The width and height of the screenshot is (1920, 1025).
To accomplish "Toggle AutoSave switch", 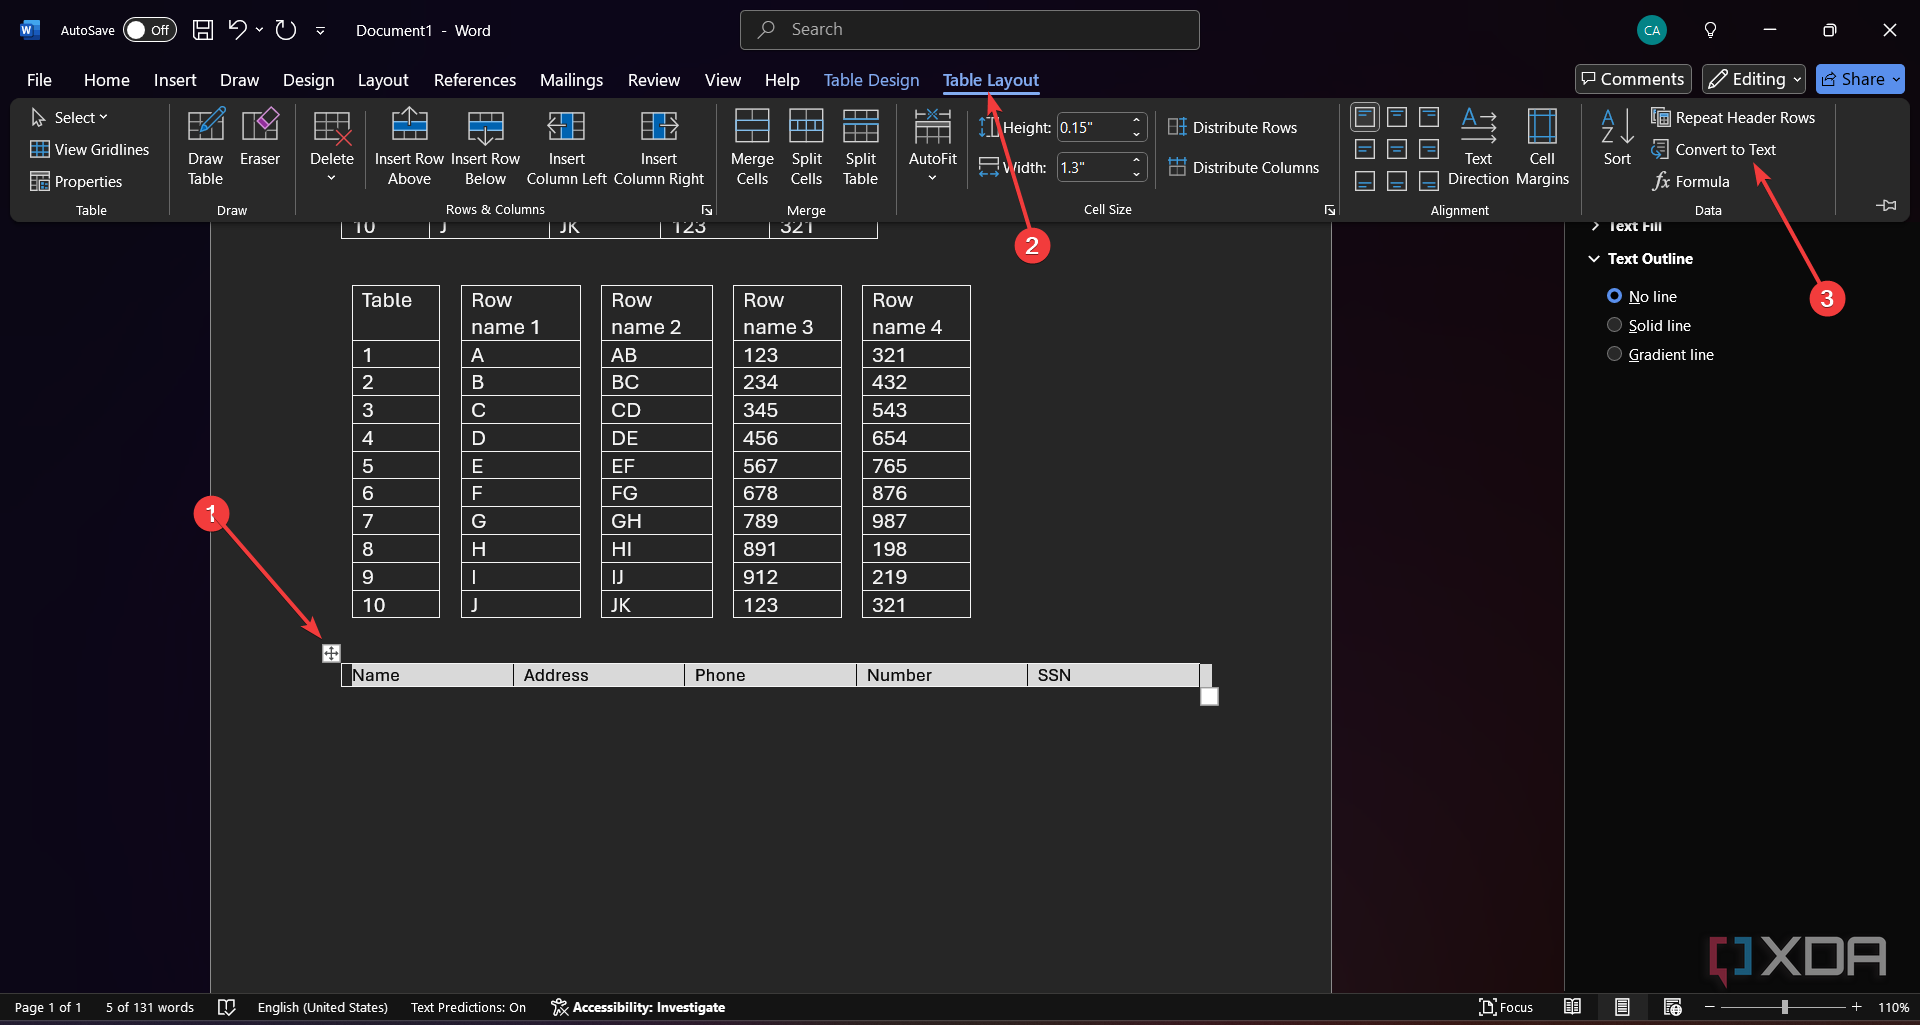I will [150, 30].
